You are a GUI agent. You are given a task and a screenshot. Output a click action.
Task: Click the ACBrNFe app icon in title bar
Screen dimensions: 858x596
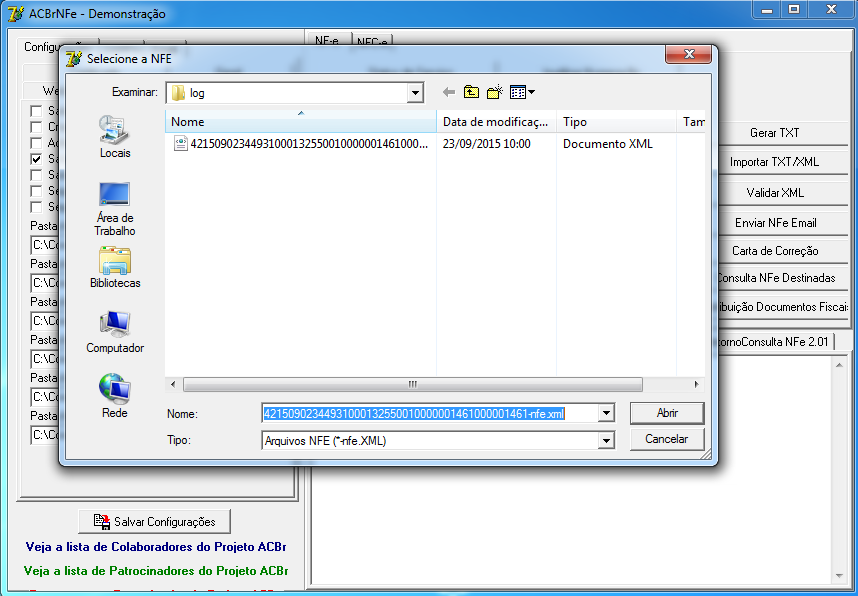15,14
